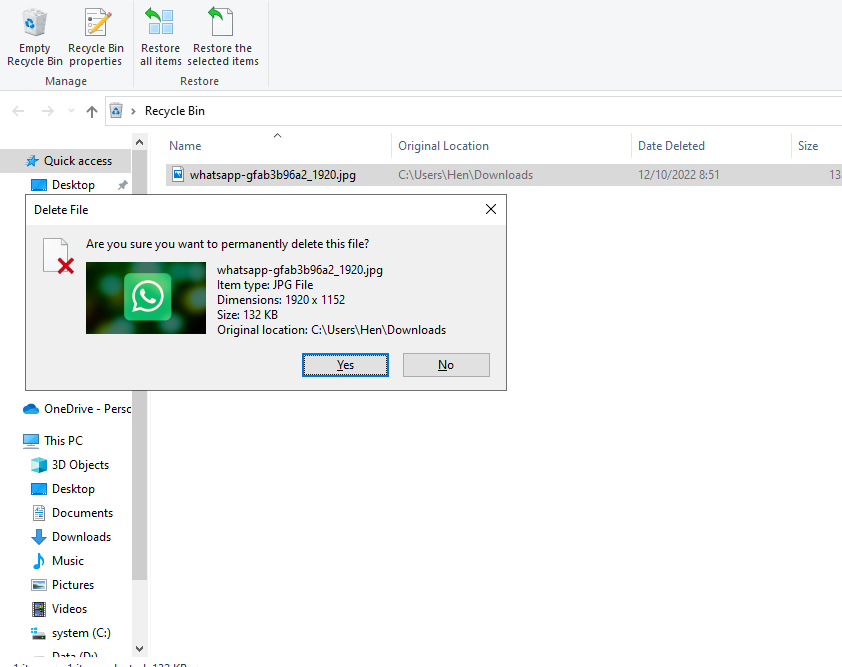
Task: Click the sidebar scroll up arrow
Action: (140, 142)
